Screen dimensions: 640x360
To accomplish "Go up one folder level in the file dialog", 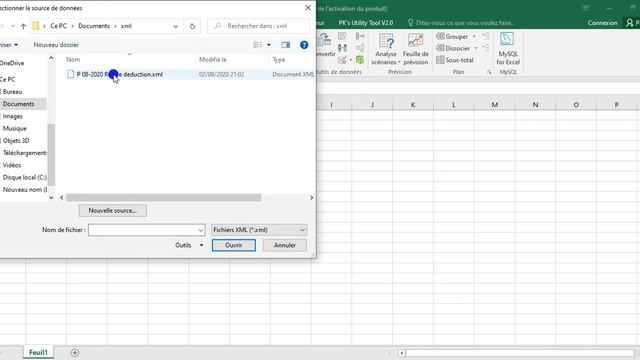I will (23, 26).
